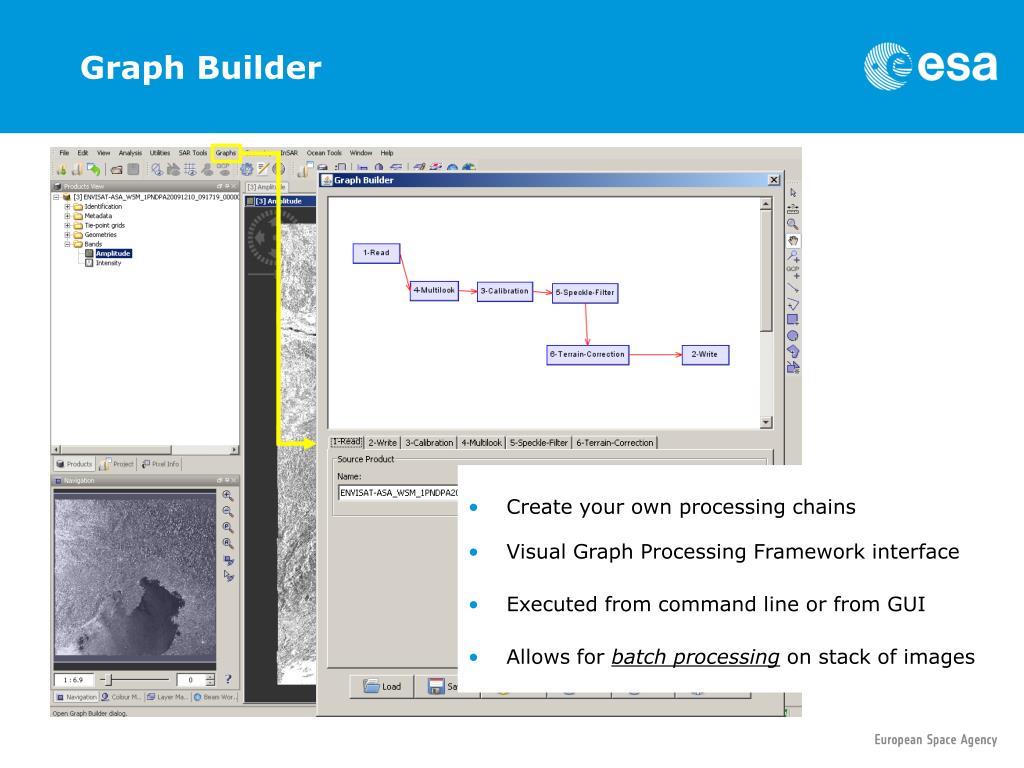Open the Colour Manipulation panel tab

[121, 697]
